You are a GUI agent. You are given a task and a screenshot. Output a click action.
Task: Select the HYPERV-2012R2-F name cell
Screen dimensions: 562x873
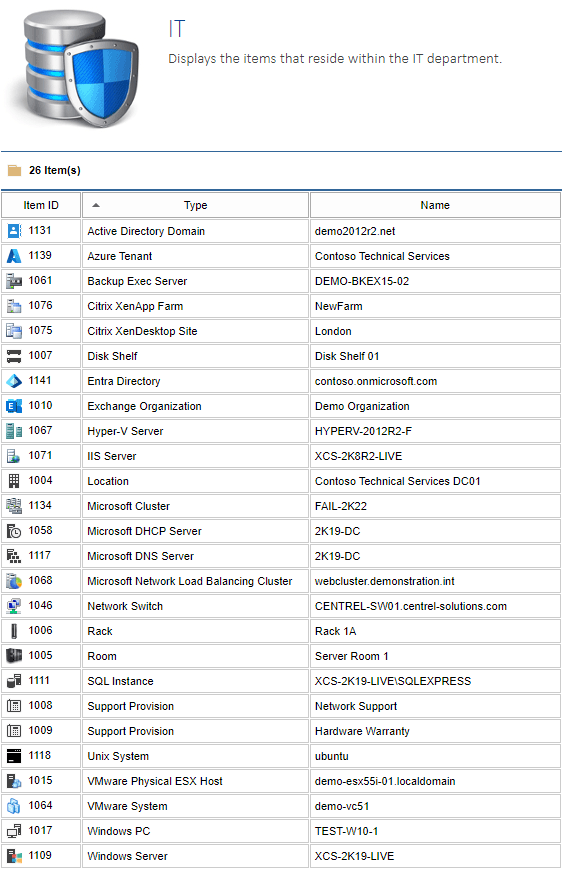(435, 431)
